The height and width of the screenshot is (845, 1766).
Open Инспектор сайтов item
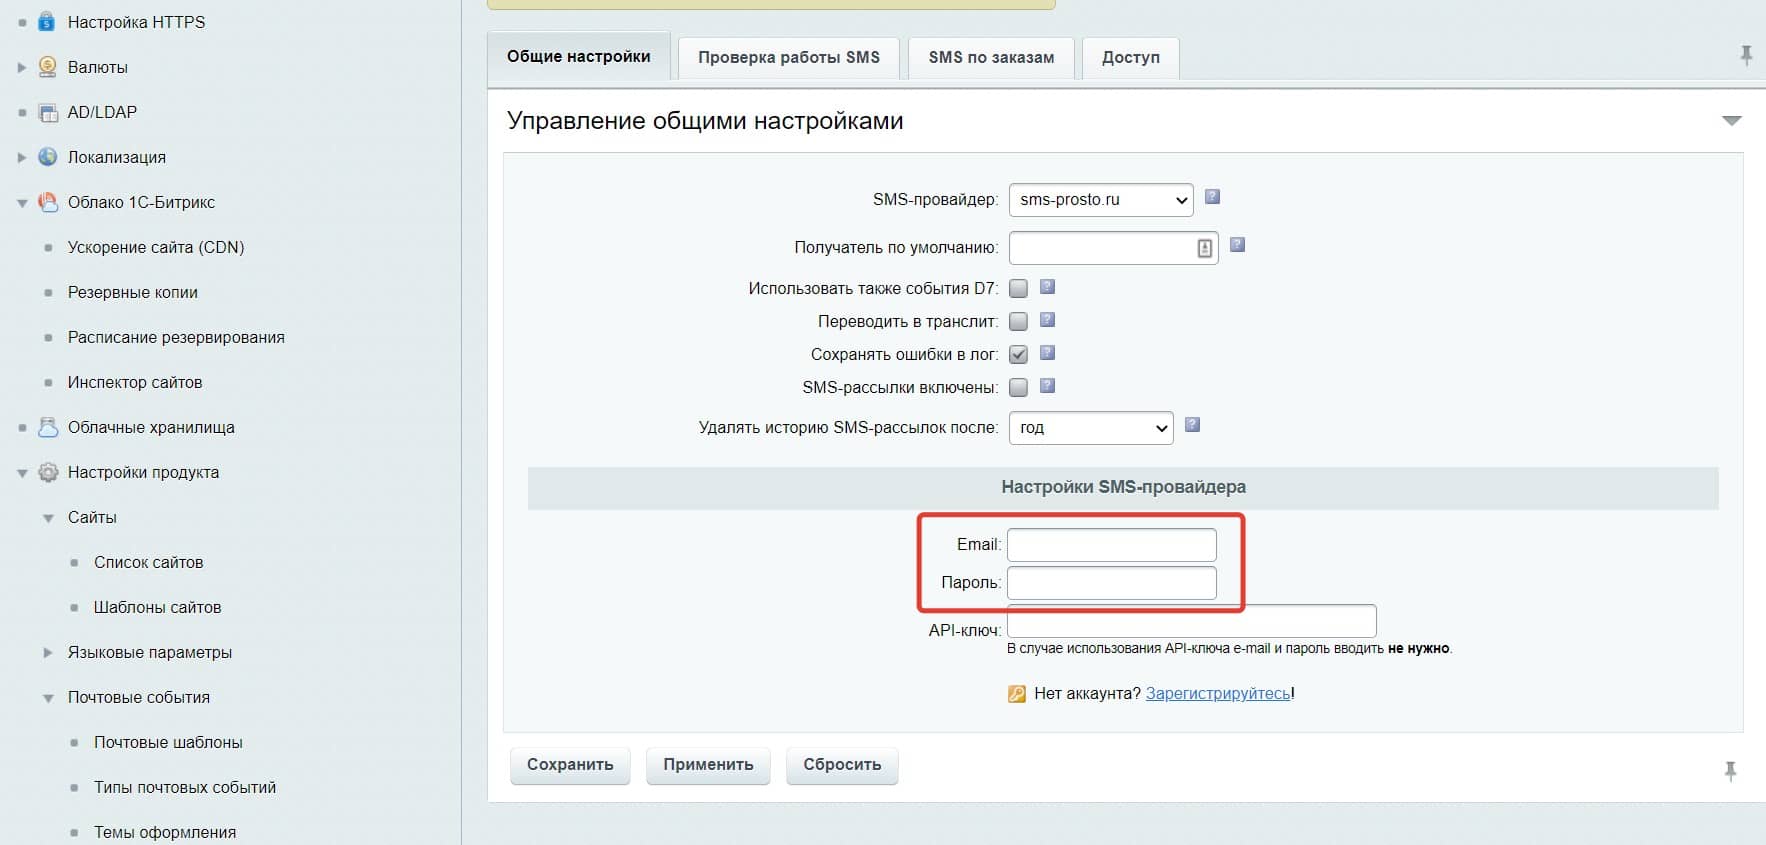(x=135, y=382)
